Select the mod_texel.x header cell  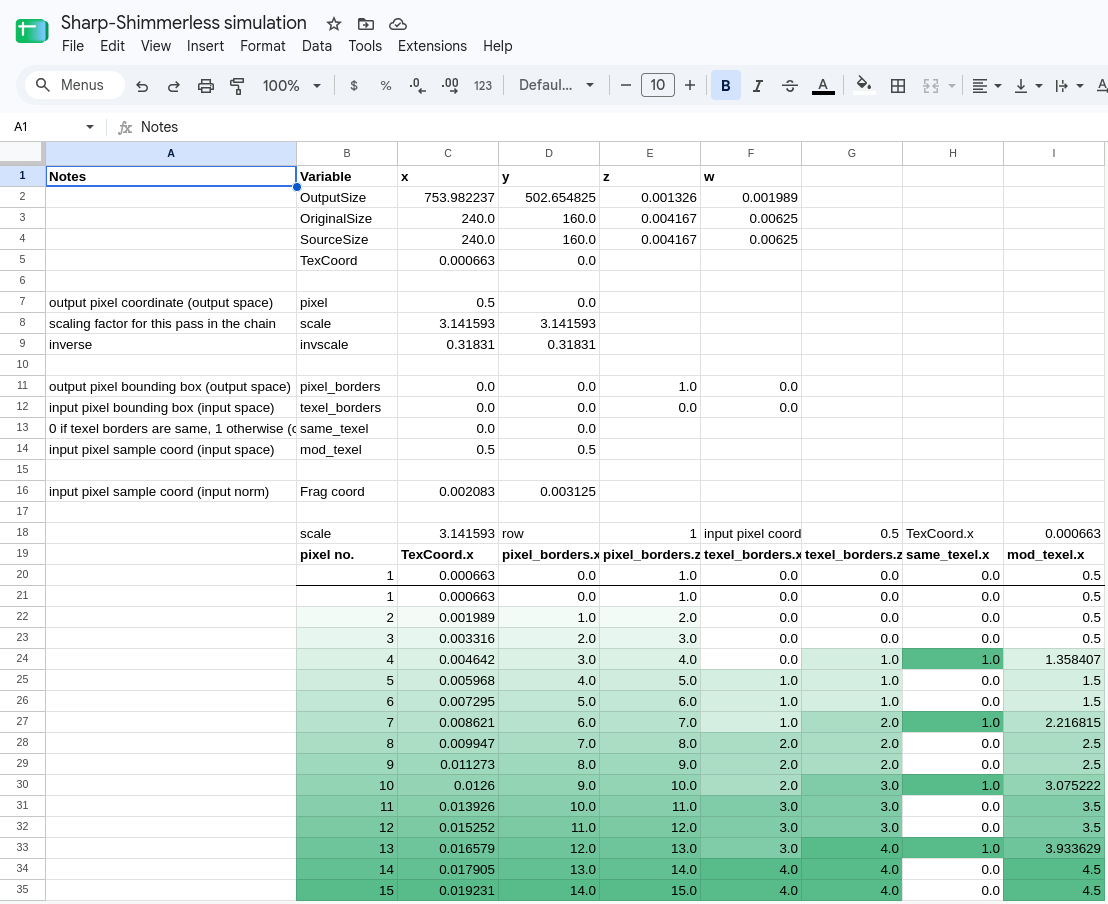pos(1054,554)
